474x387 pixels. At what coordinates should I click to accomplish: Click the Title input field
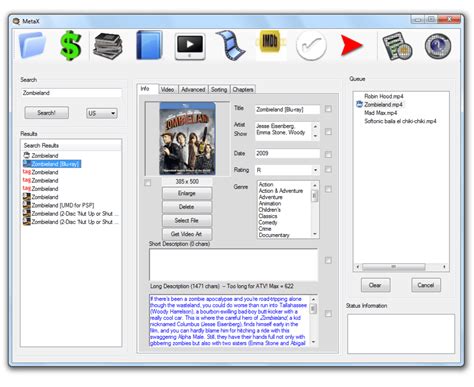287,109
